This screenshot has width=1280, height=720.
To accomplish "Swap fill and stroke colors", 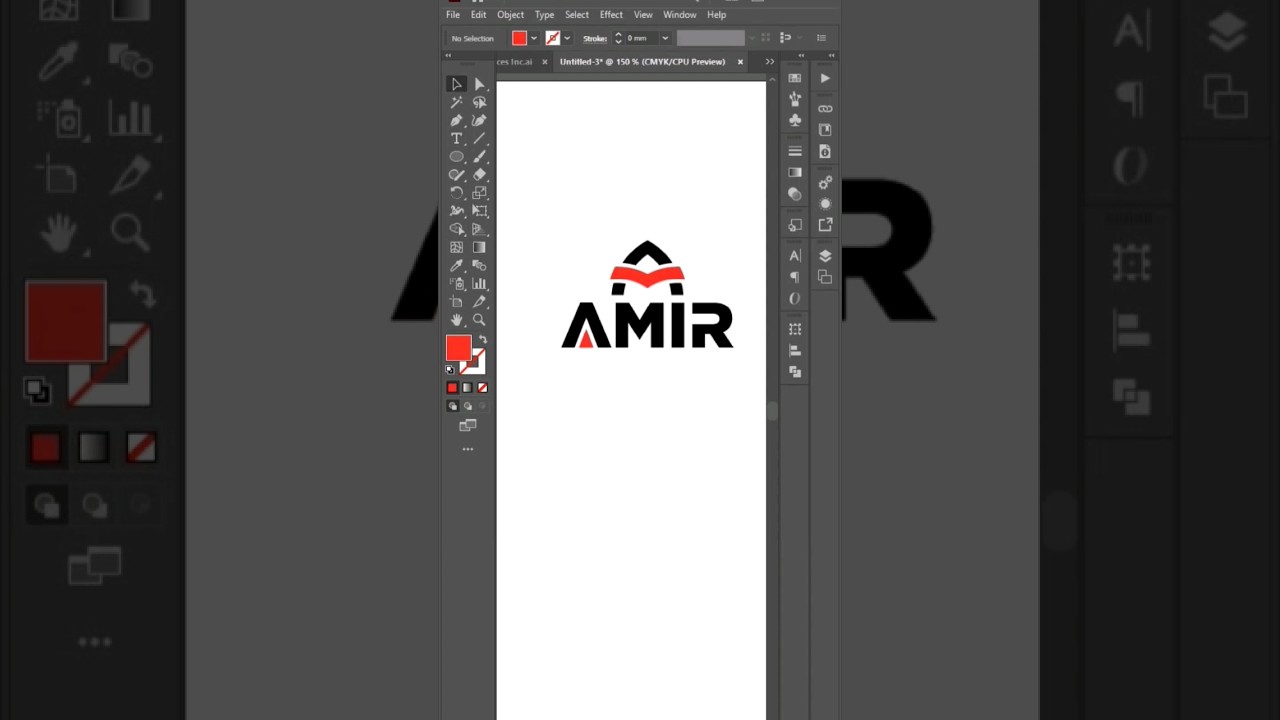I will pos(483,340).
